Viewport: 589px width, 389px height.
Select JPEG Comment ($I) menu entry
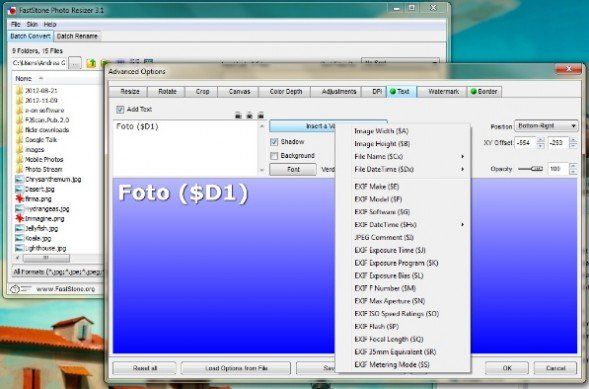pyautogui.click(x=402, y=237)
